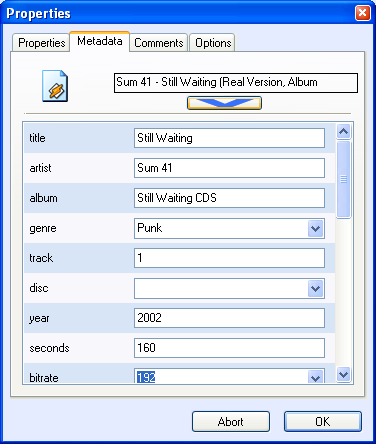The image size is (376, 444).
Task: Click the track label text
Action: [x=41, y=258]
